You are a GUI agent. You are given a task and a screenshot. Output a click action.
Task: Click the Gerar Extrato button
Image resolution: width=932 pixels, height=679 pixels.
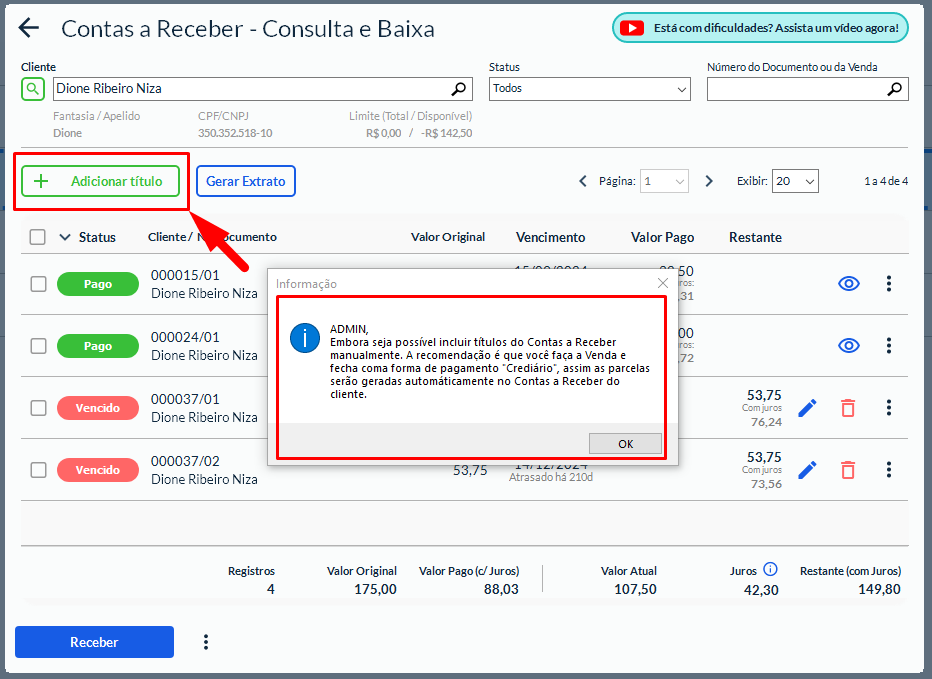point(246,181)
